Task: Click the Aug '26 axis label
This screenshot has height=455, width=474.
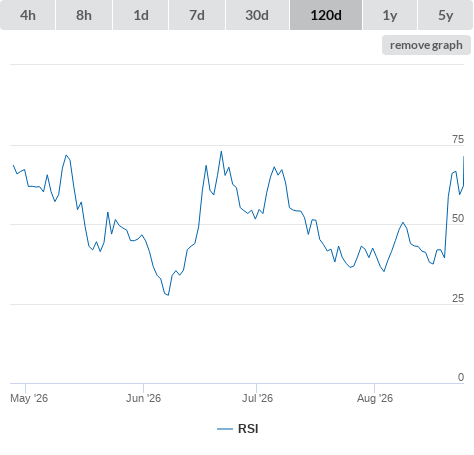Action: click(375, 398)
